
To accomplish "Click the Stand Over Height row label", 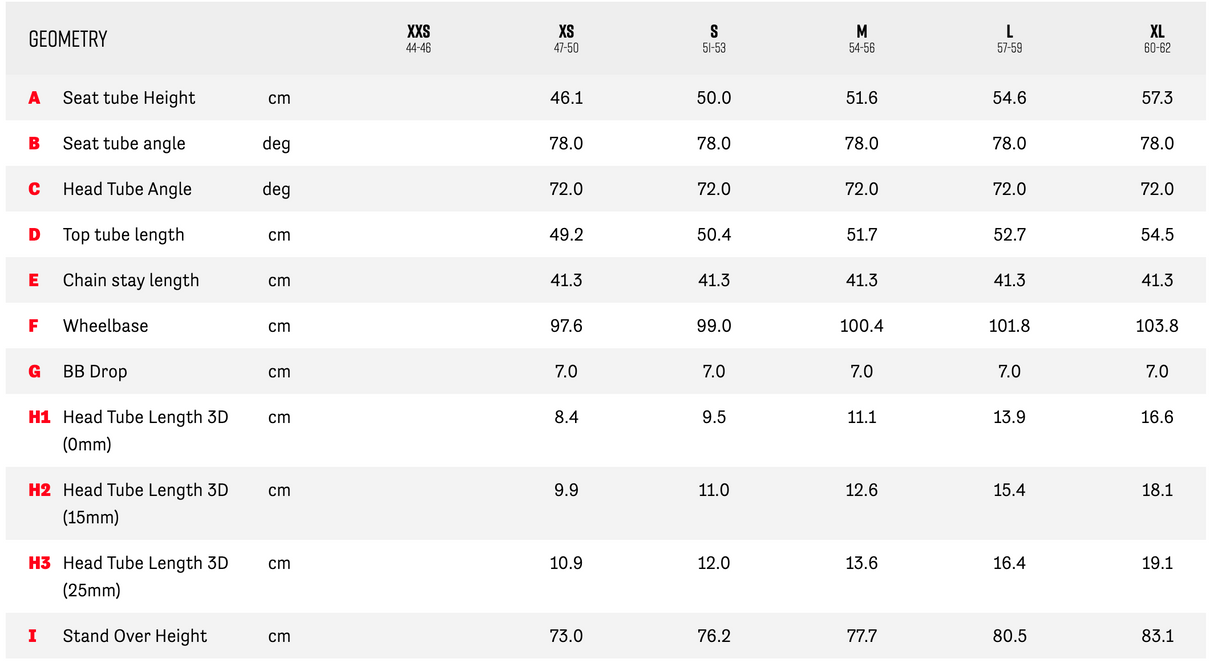I will [x=135, y=636].
